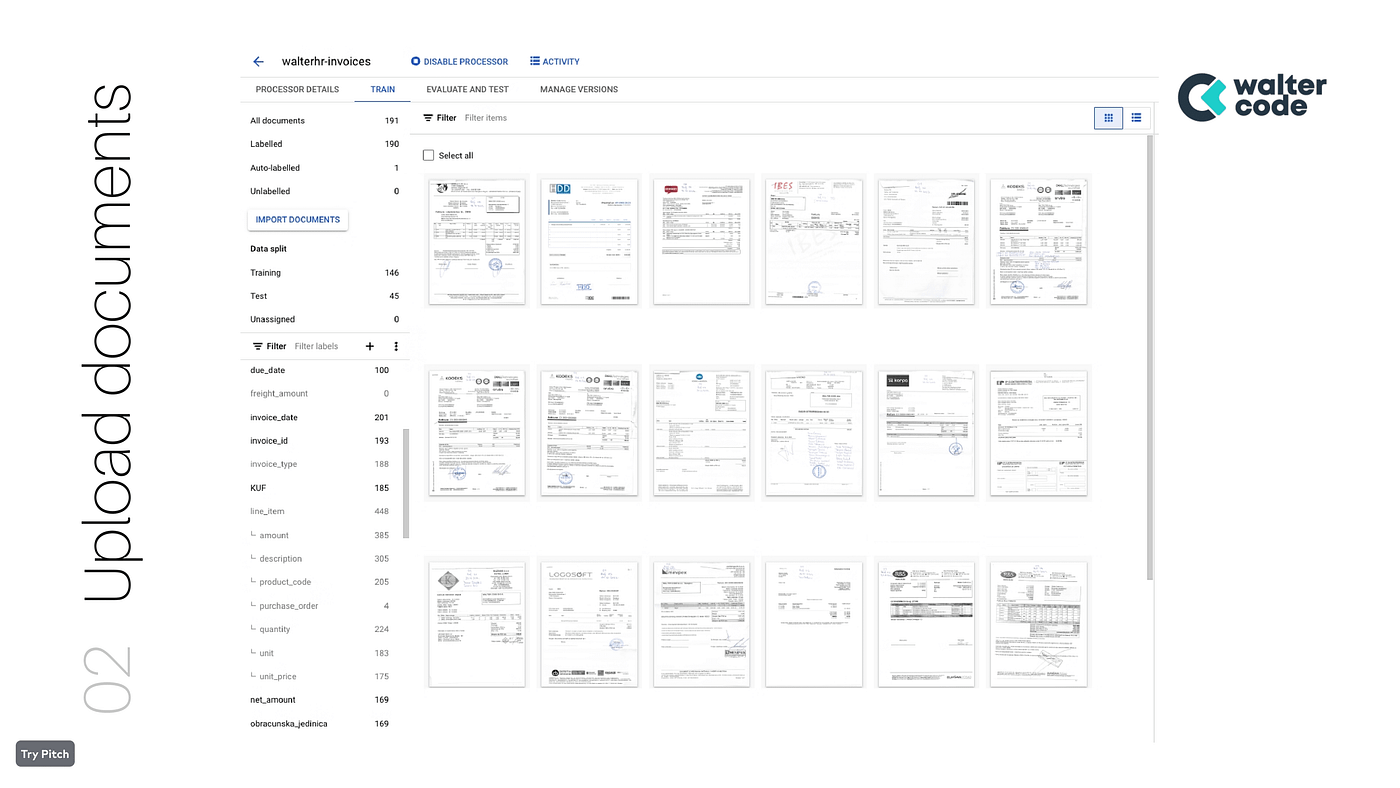Open the MANAGE VERSIONS tab
This screenshot has width=1400, height=788.
click(578, 89)
